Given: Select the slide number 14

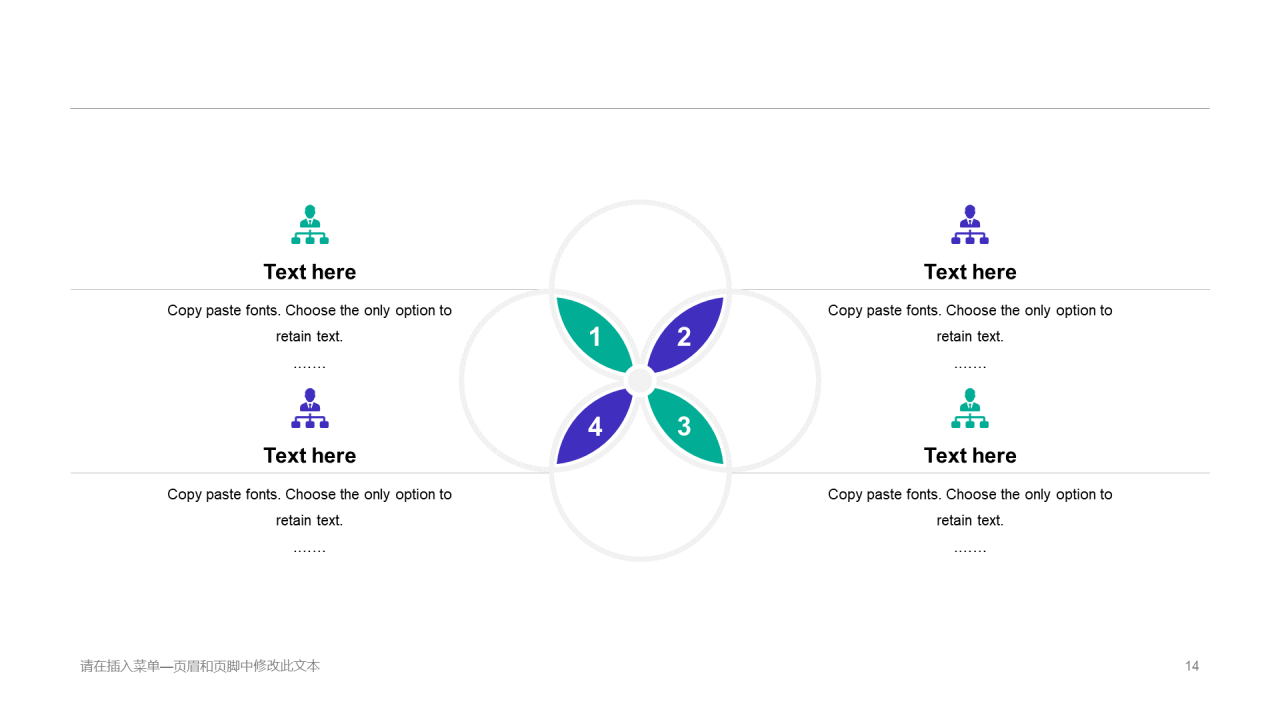Looking at the screenshot, I should pos(1192,666).
